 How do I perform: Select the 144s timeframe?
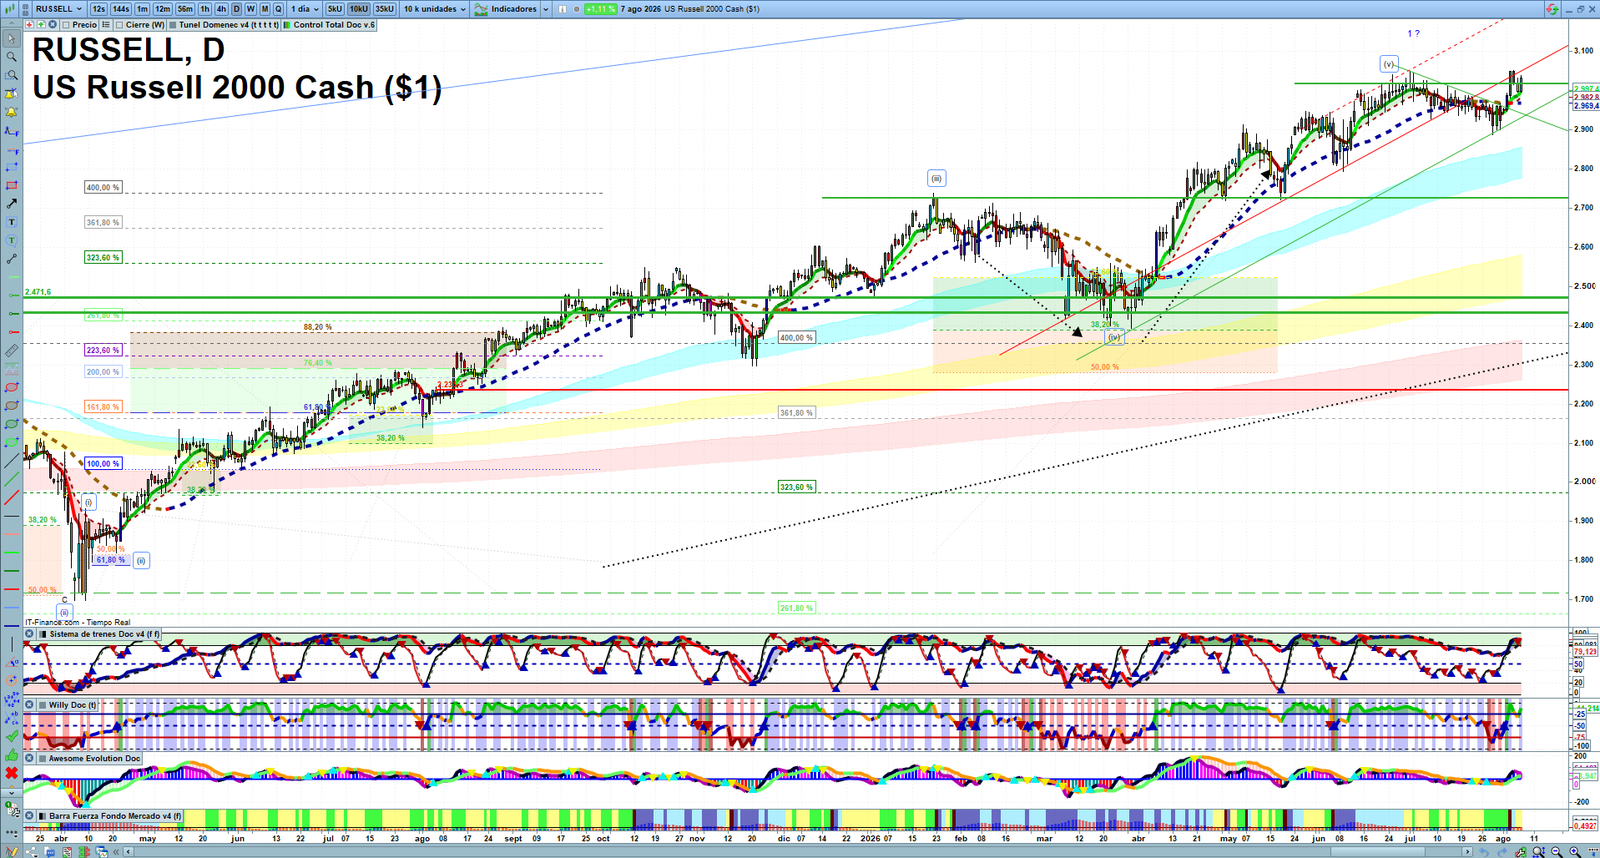tap(121, 9)
